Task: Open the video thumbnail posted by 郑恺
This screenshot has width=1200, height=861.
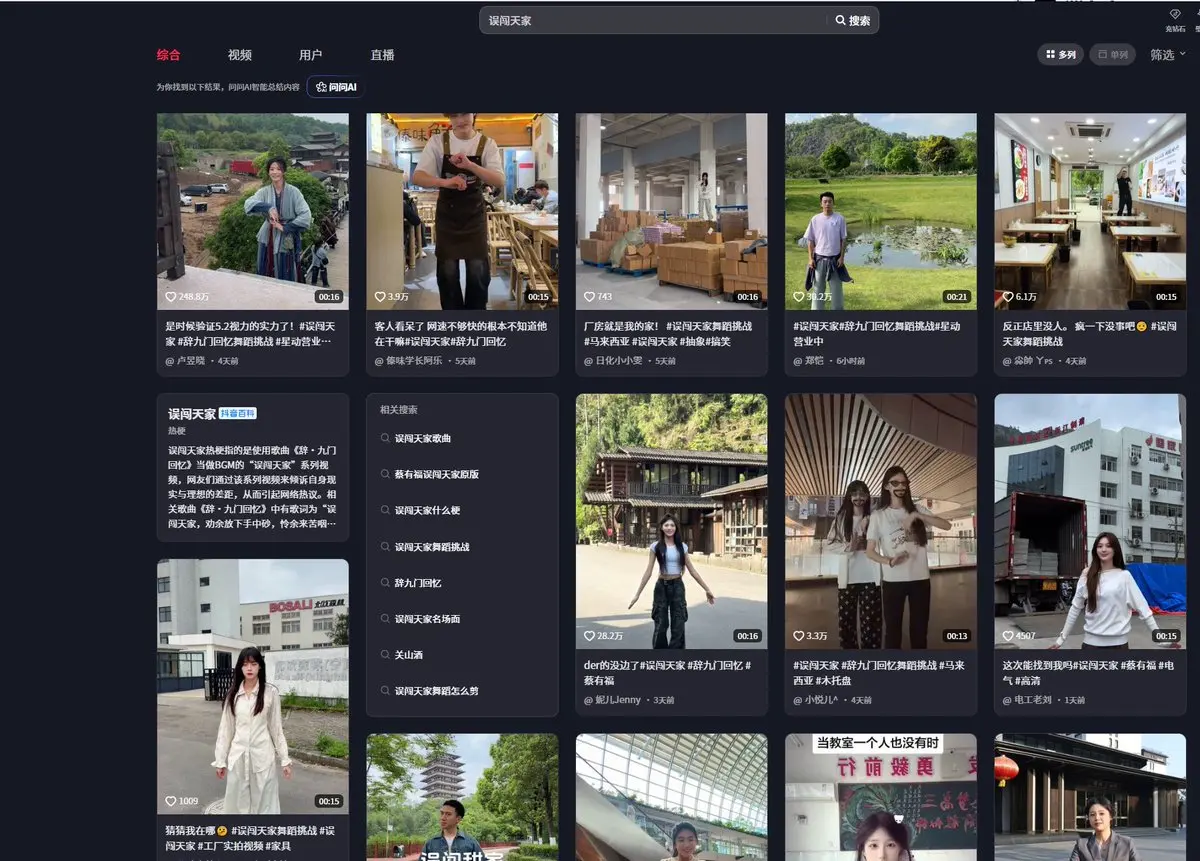Action: [881, 211]
